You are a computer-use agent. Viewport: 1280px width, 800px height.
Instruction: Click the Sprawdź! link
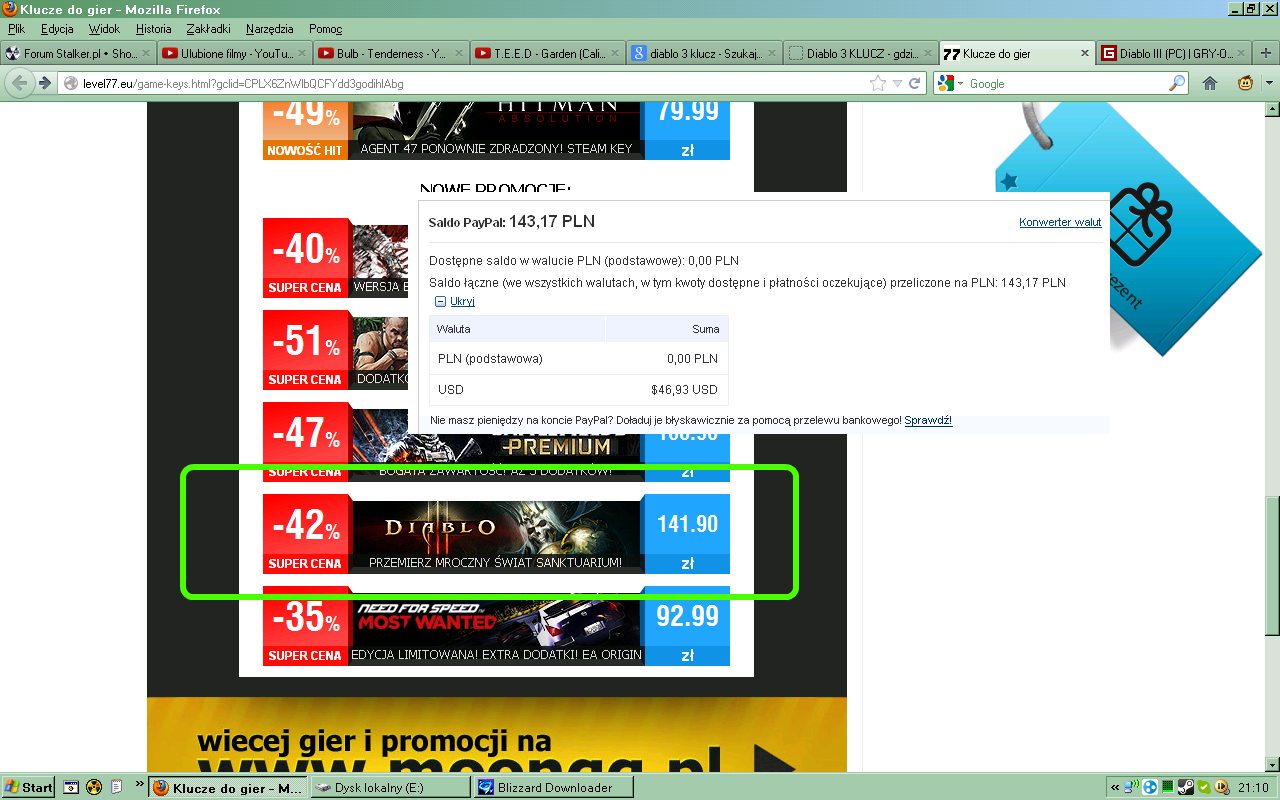(x=928, y=420)
